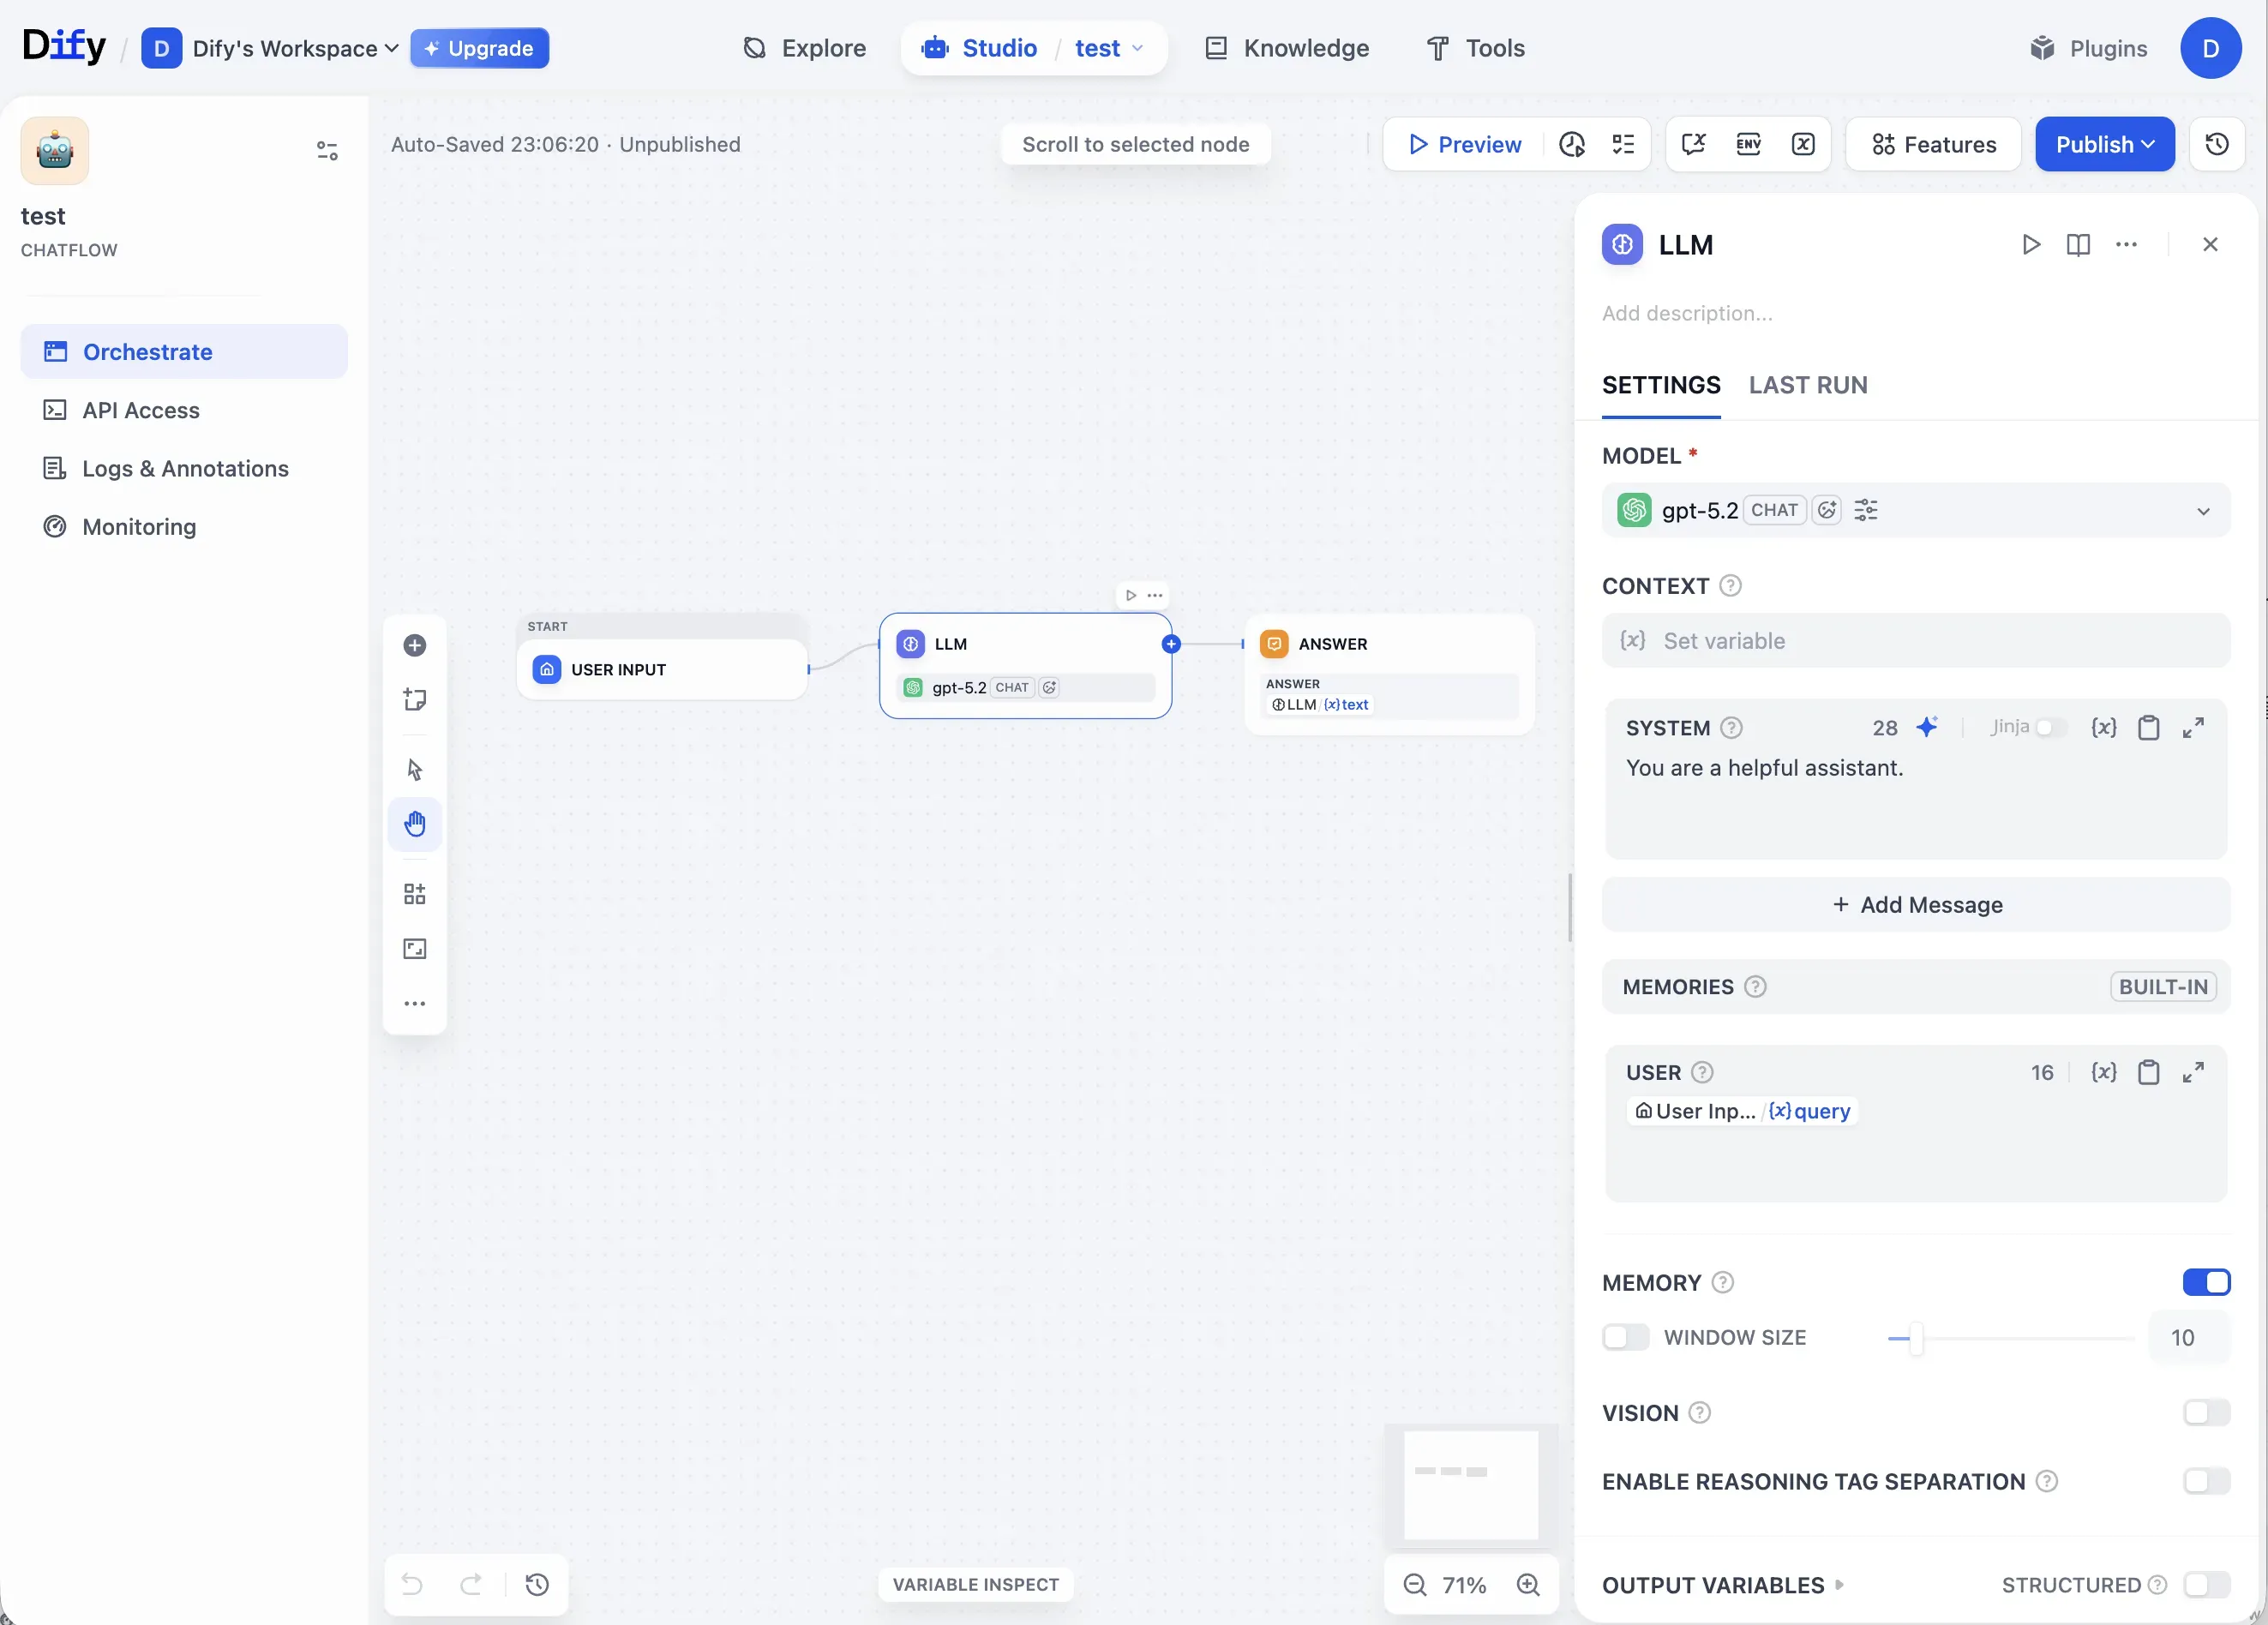Open the gpt-5.2 model dropdown
This screenshot has height=1625, width=2268.
(x=2203, y=511)
